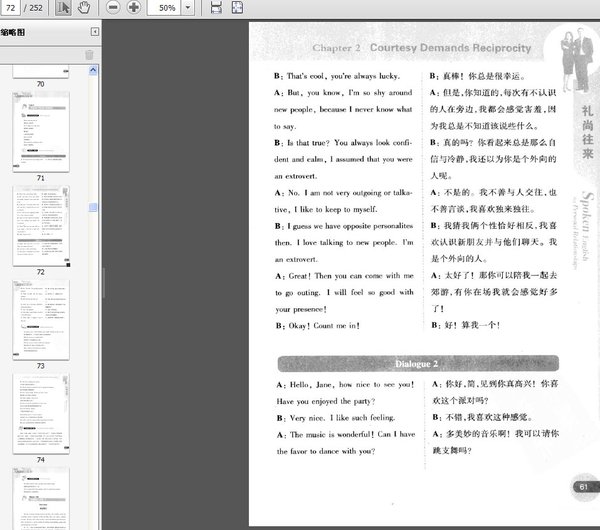Click the Dialogue 2 heading bar
Image resolution: width=600 pixels, height=530 pixels.
pos(418,363)
